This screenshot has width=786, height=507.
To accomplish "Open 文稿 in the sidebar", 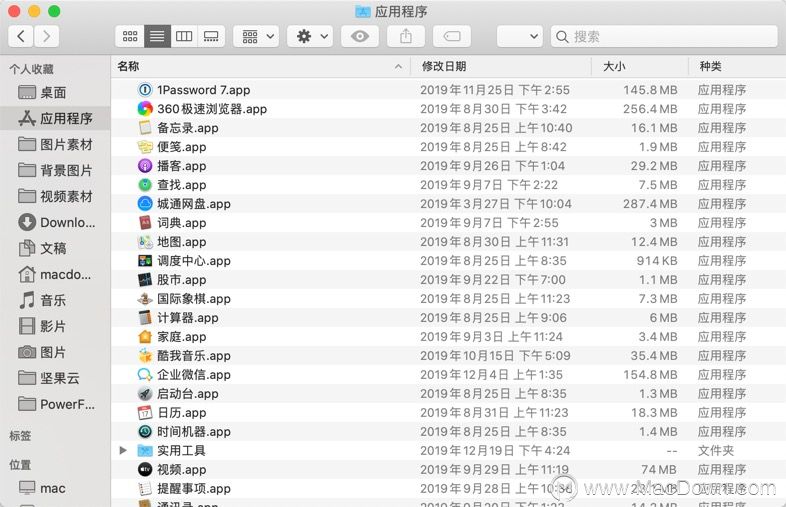I will (55, 248).
